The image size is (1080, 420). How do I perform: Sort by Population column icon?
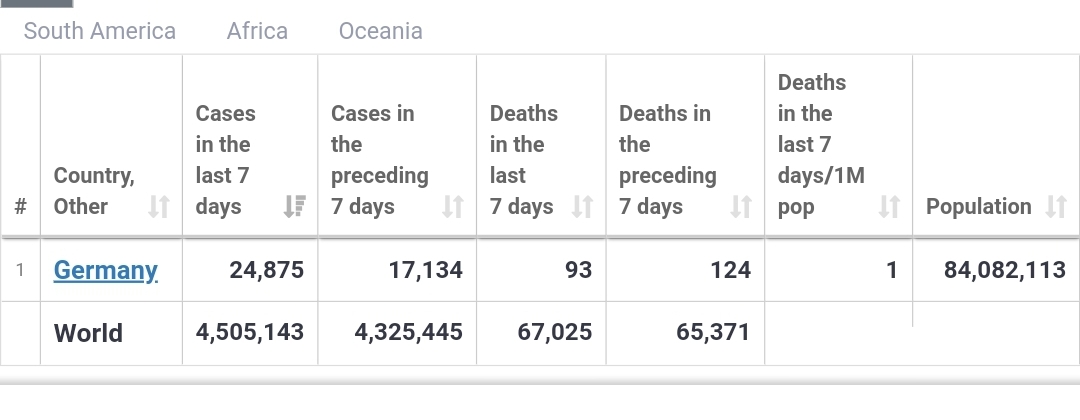coord(1056,207)
